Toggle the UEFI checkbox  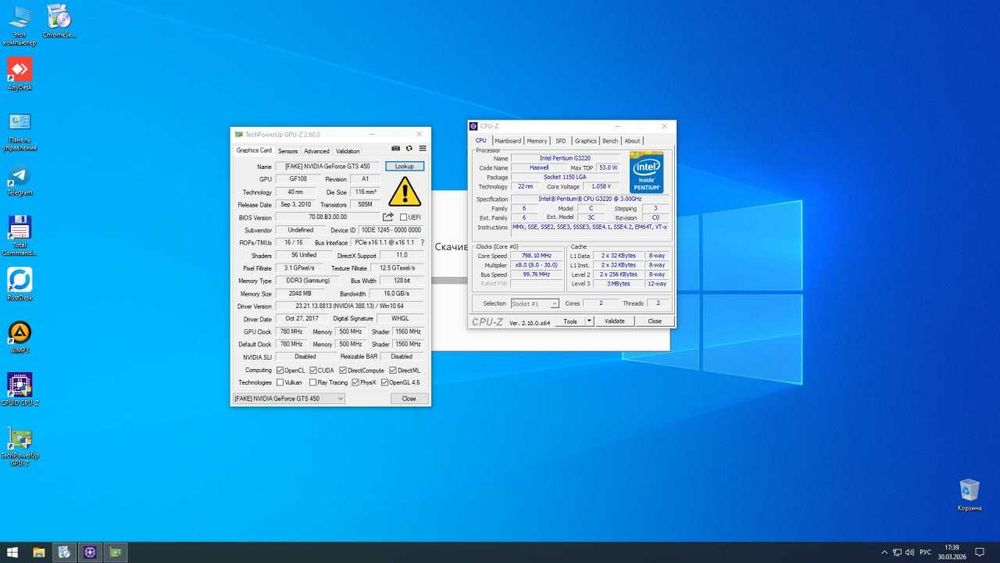403,217
